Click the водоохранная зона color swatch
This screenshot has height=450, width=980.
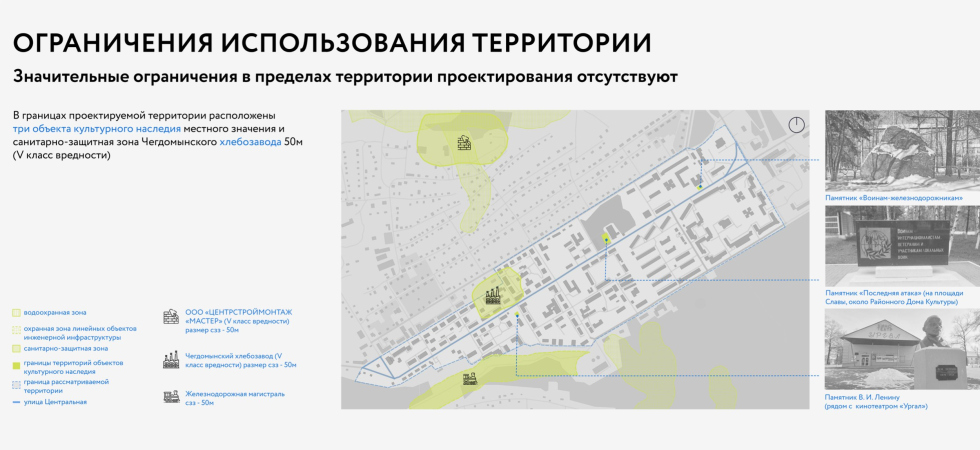point(16,313)
